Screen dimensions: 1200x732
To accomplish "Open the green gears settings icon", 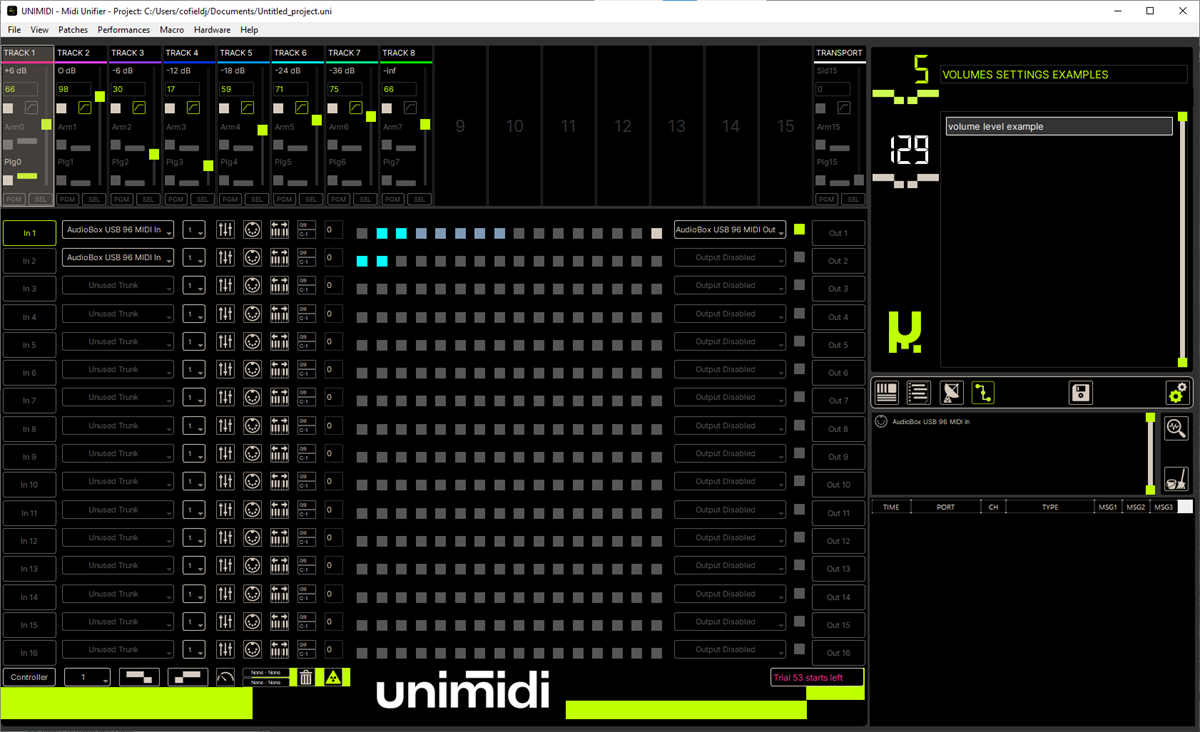I will click(1177, 392).
